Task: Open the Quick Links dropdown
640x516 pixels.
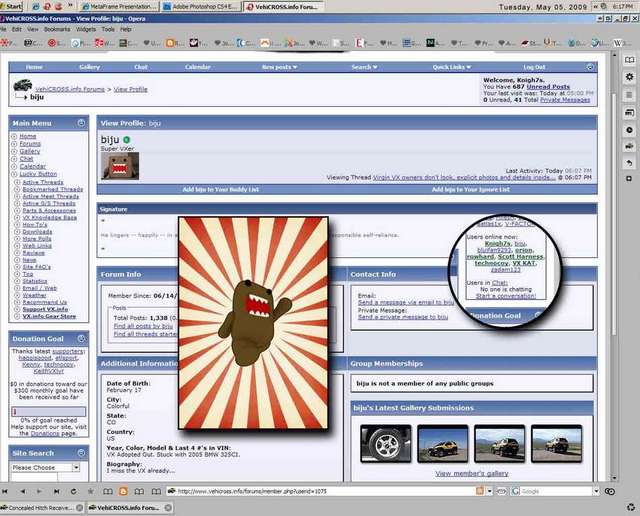Action: coord(452,67)
